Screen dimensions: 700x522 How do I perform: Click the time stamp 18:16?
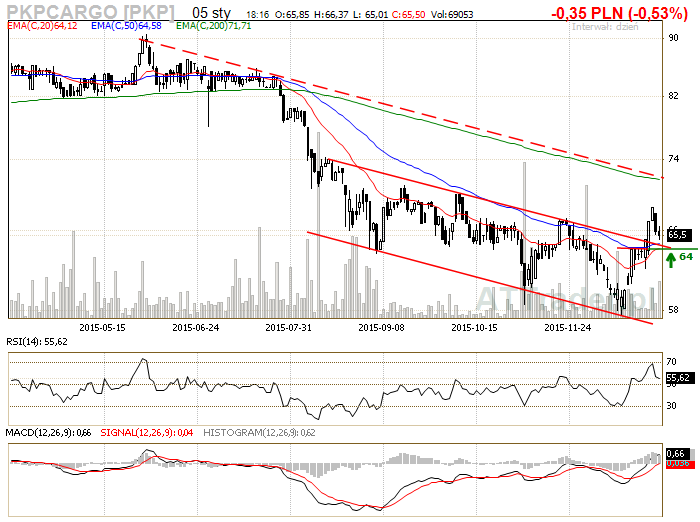pos(258,15)
